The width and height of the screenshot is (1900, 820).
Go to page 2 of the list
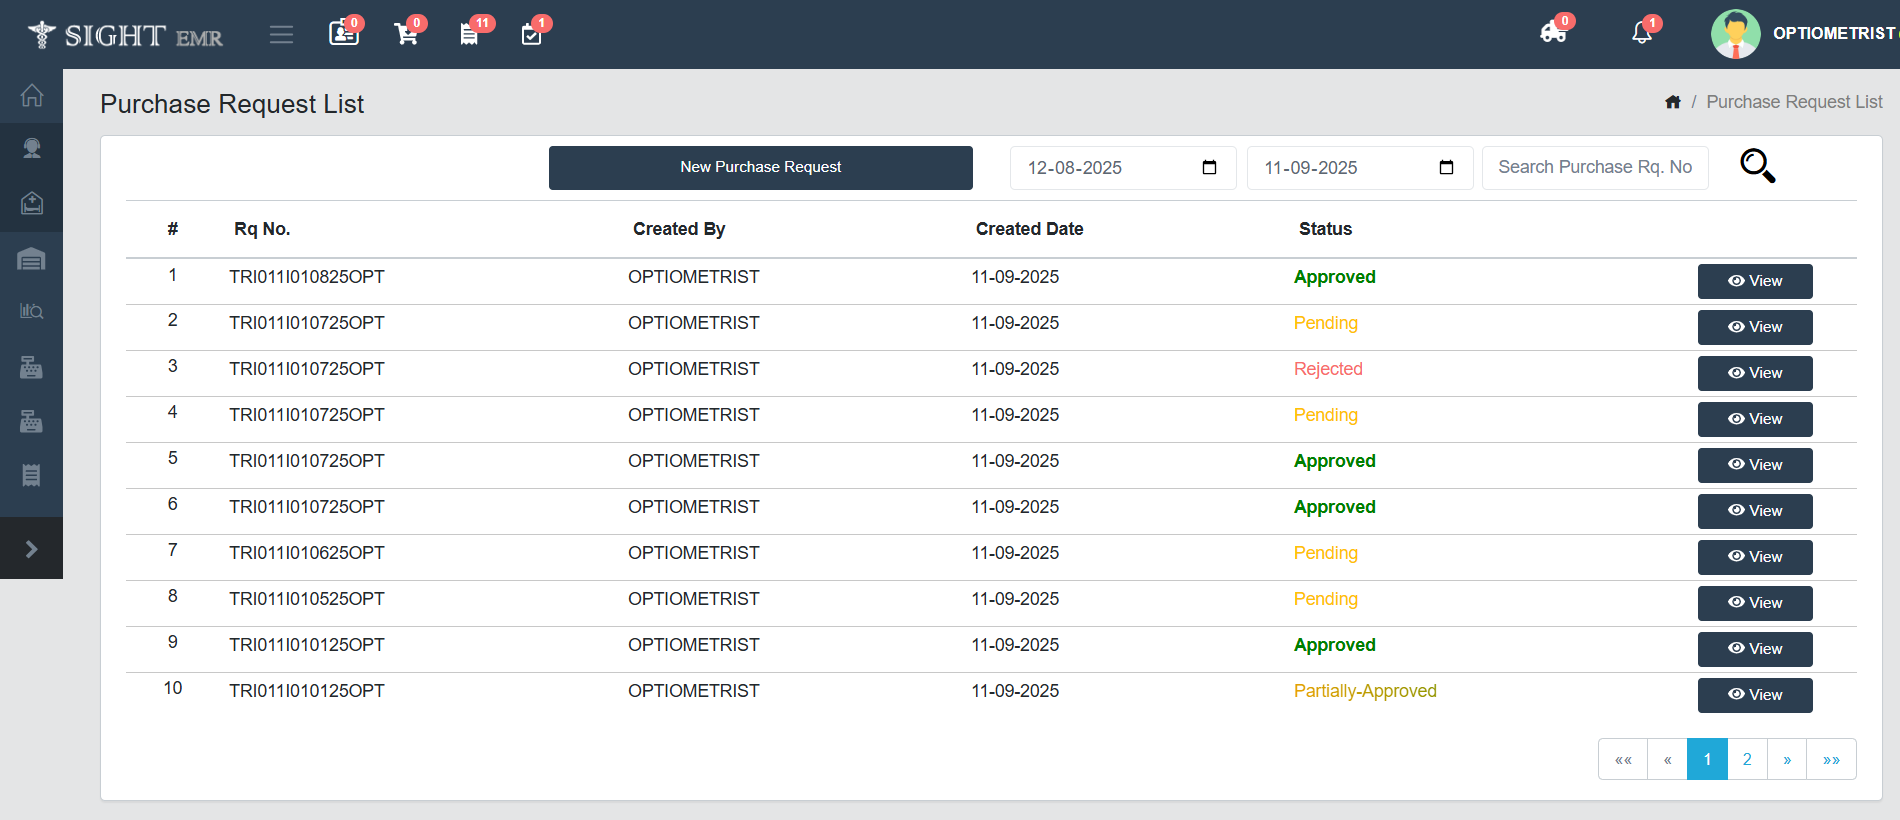(1747, 759)
